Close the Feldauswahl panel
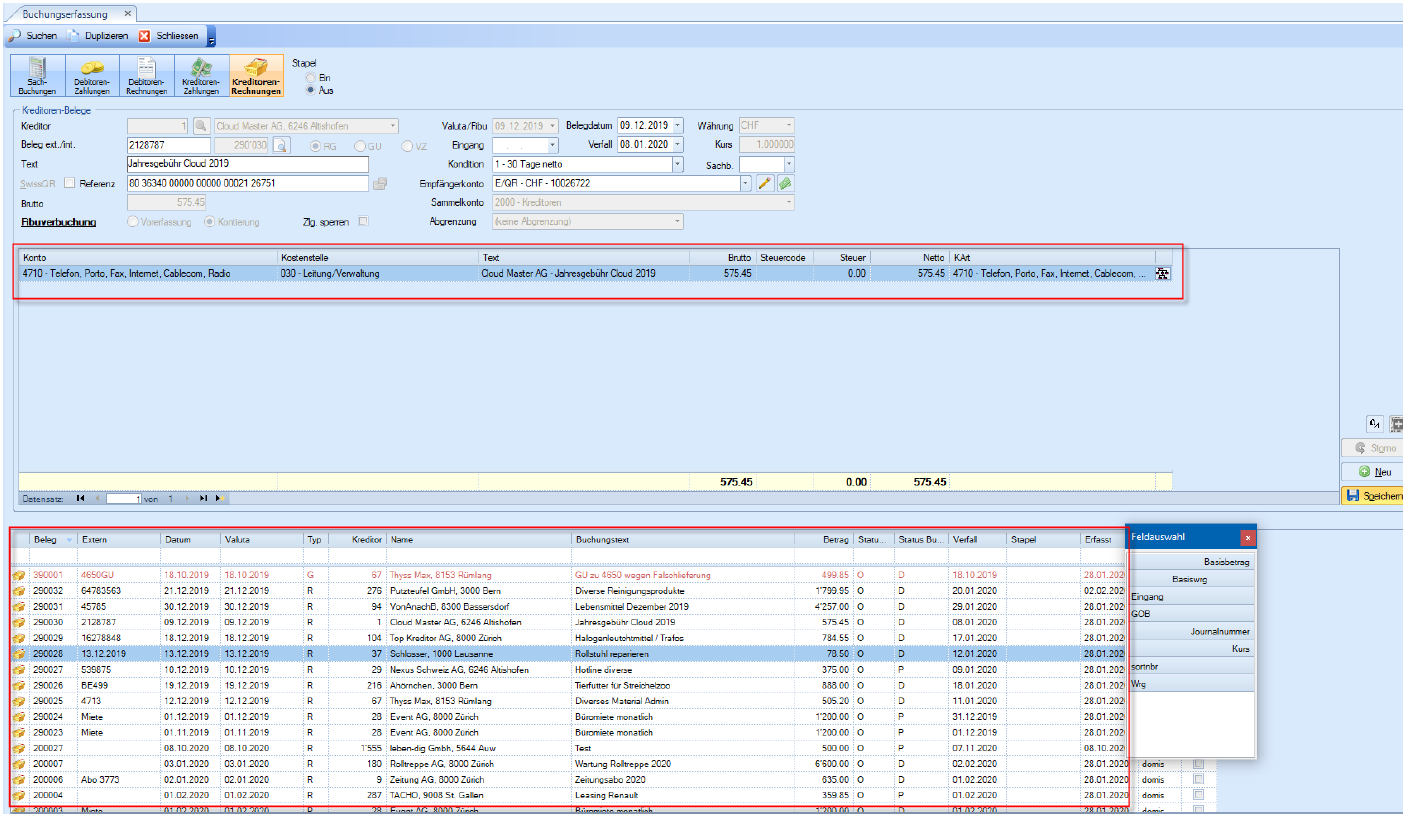Screen dimensions: 1405x817 click(1247, 538)
